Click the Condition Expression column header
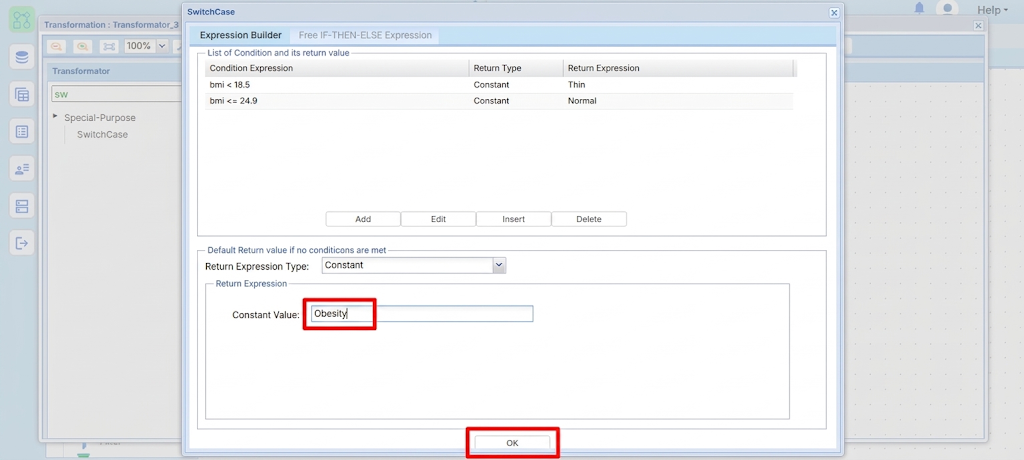 [337, 68]
